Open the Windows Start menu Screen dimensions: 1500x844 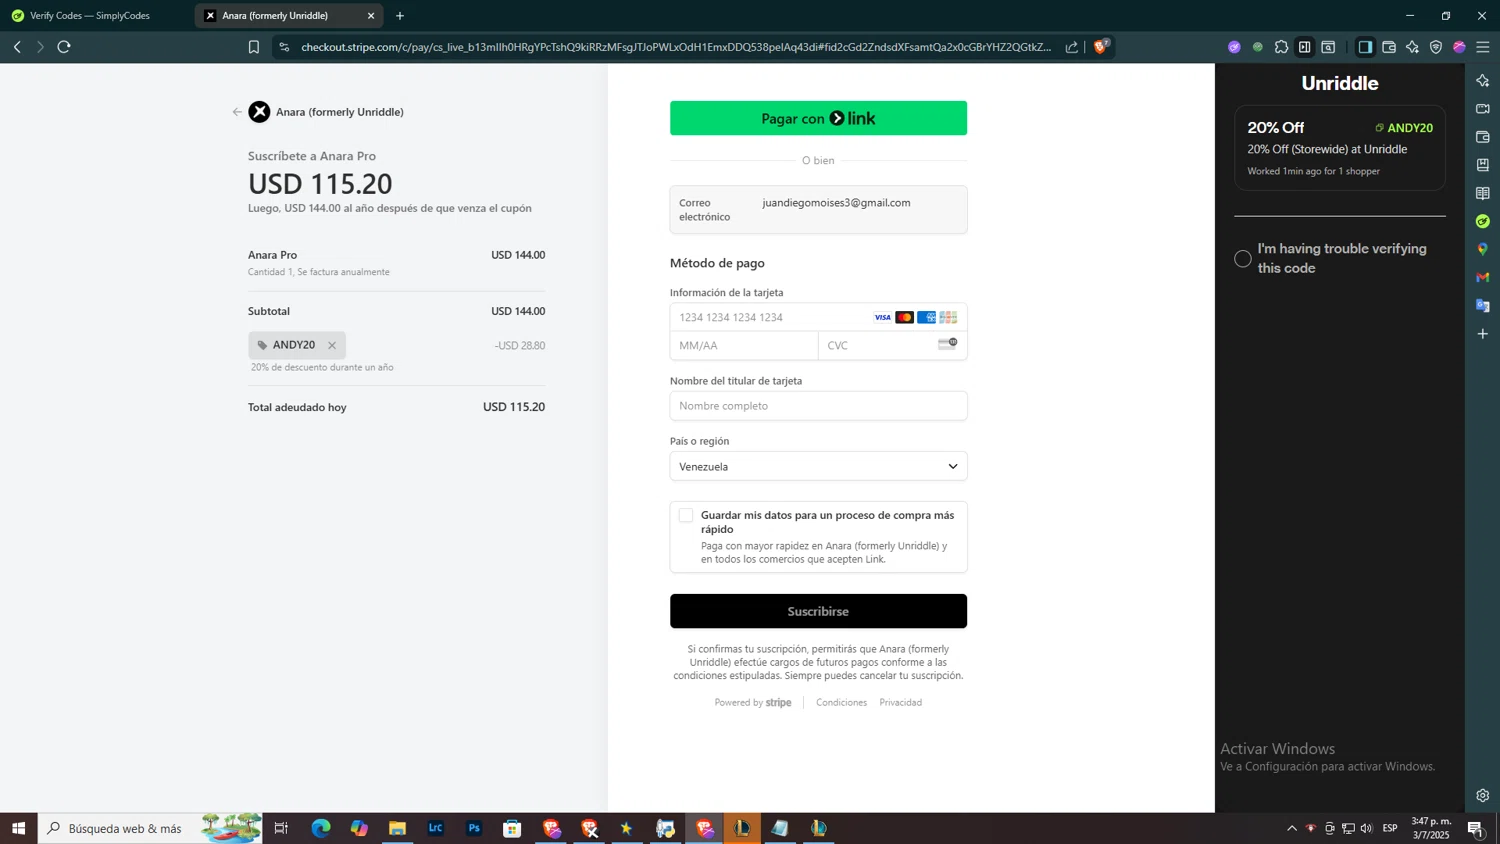[18, 828]
